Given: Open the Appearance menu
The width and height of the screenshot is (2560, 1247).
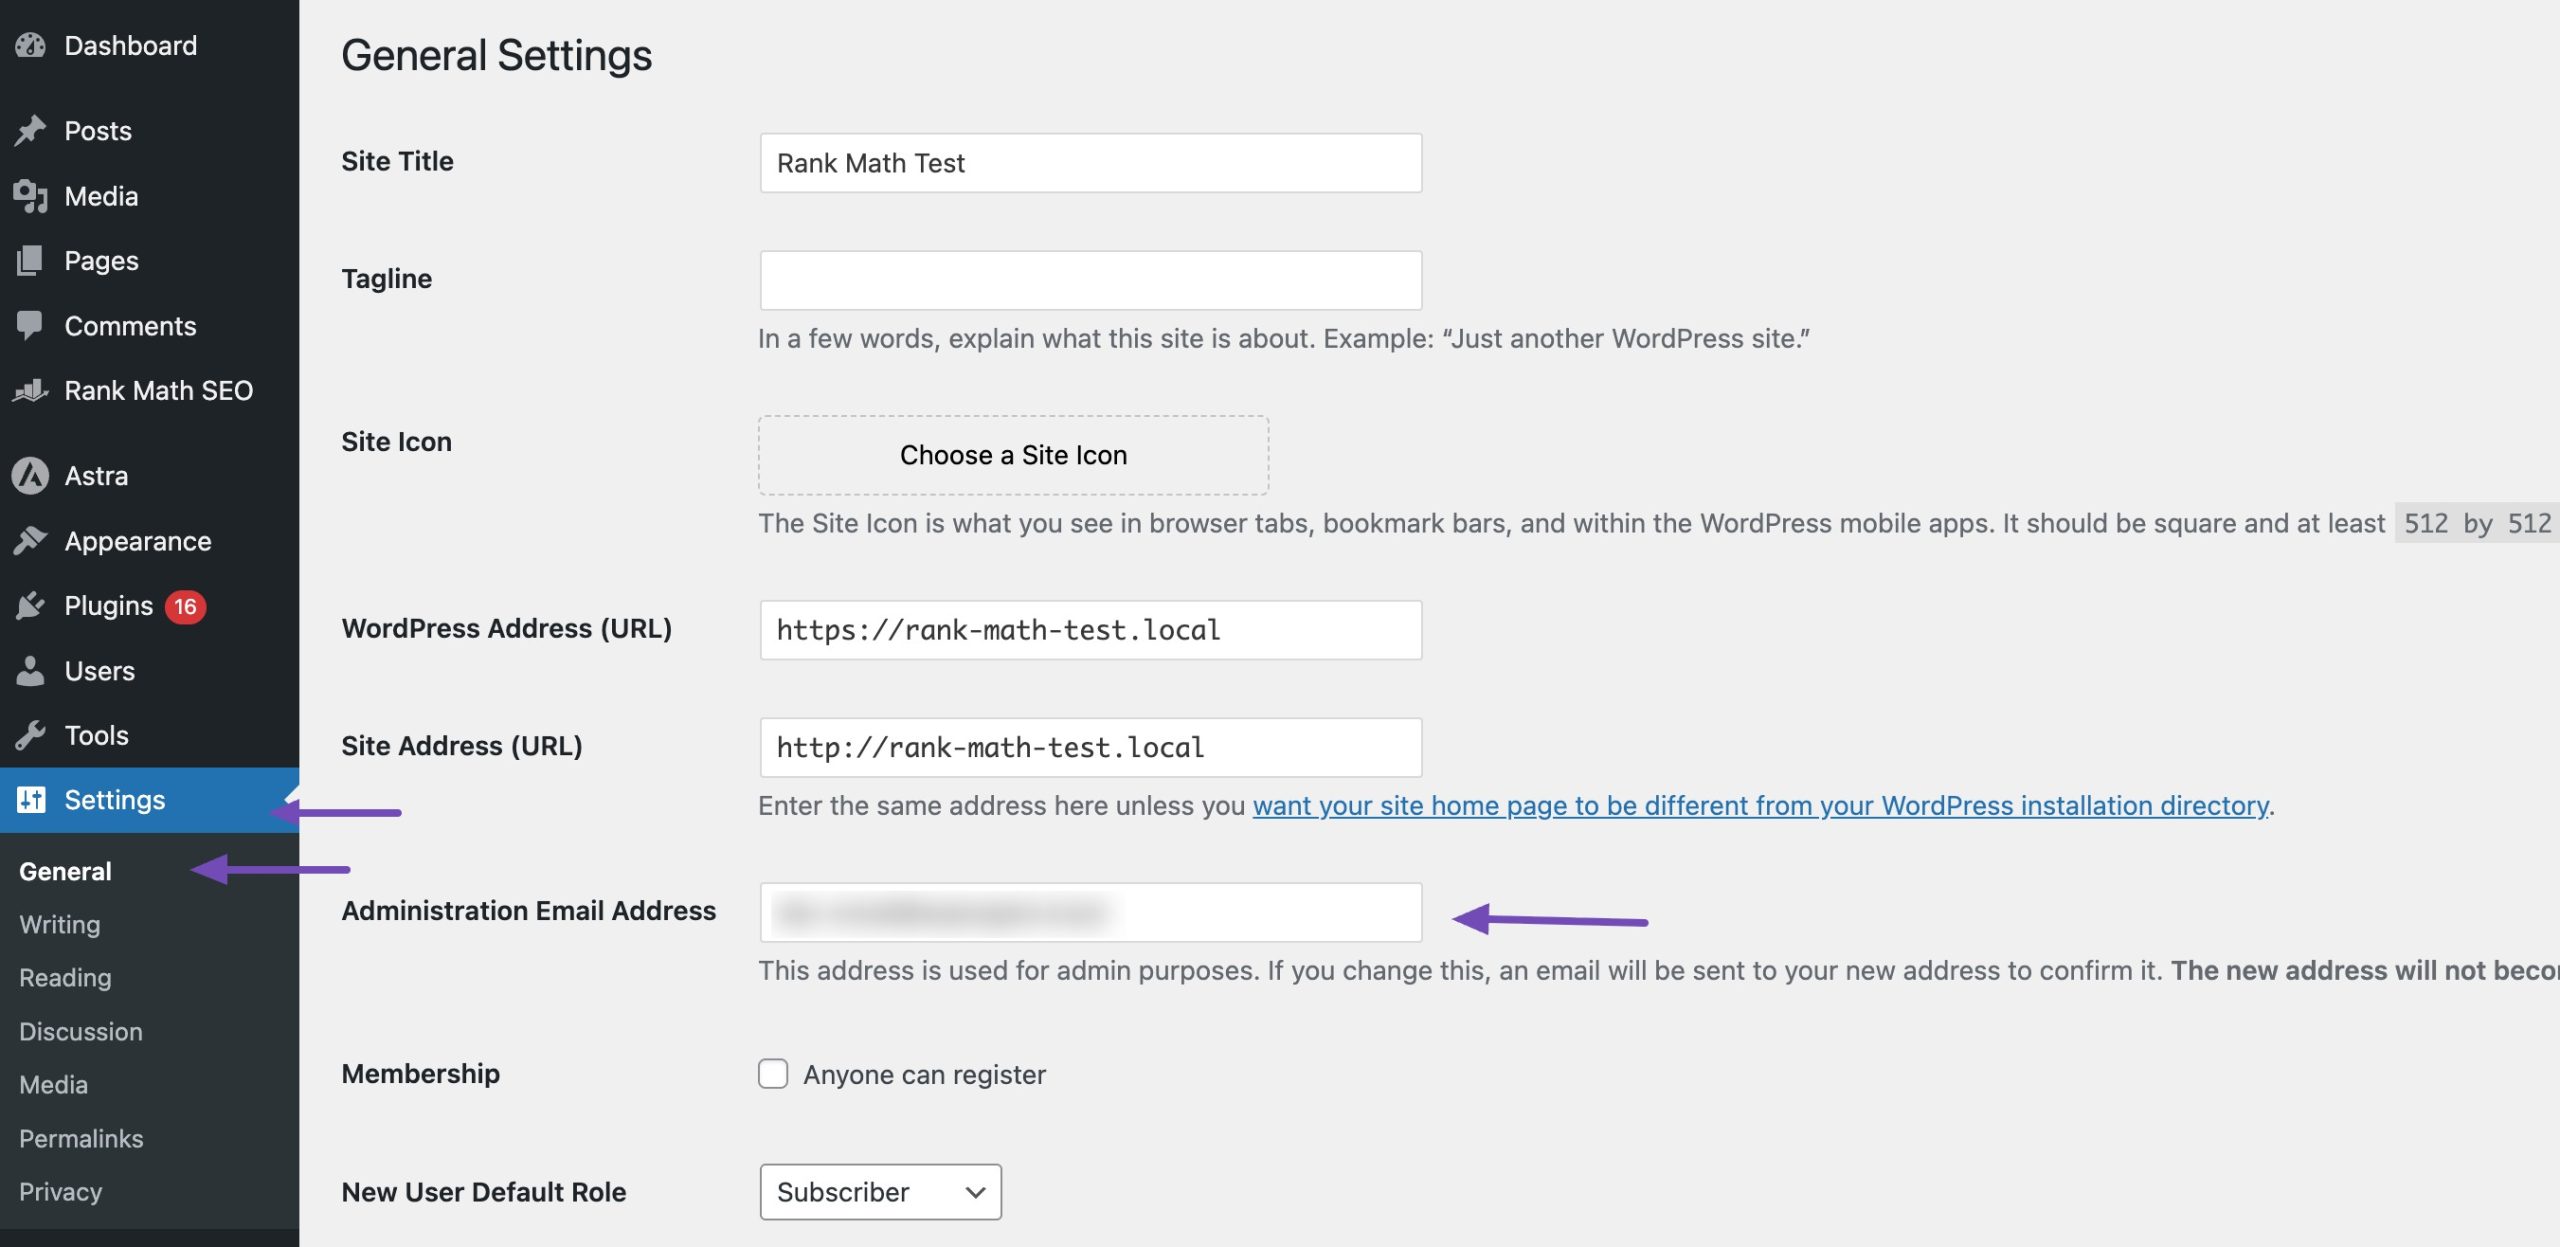Looking at the screenshot, I should coord(138,541).
